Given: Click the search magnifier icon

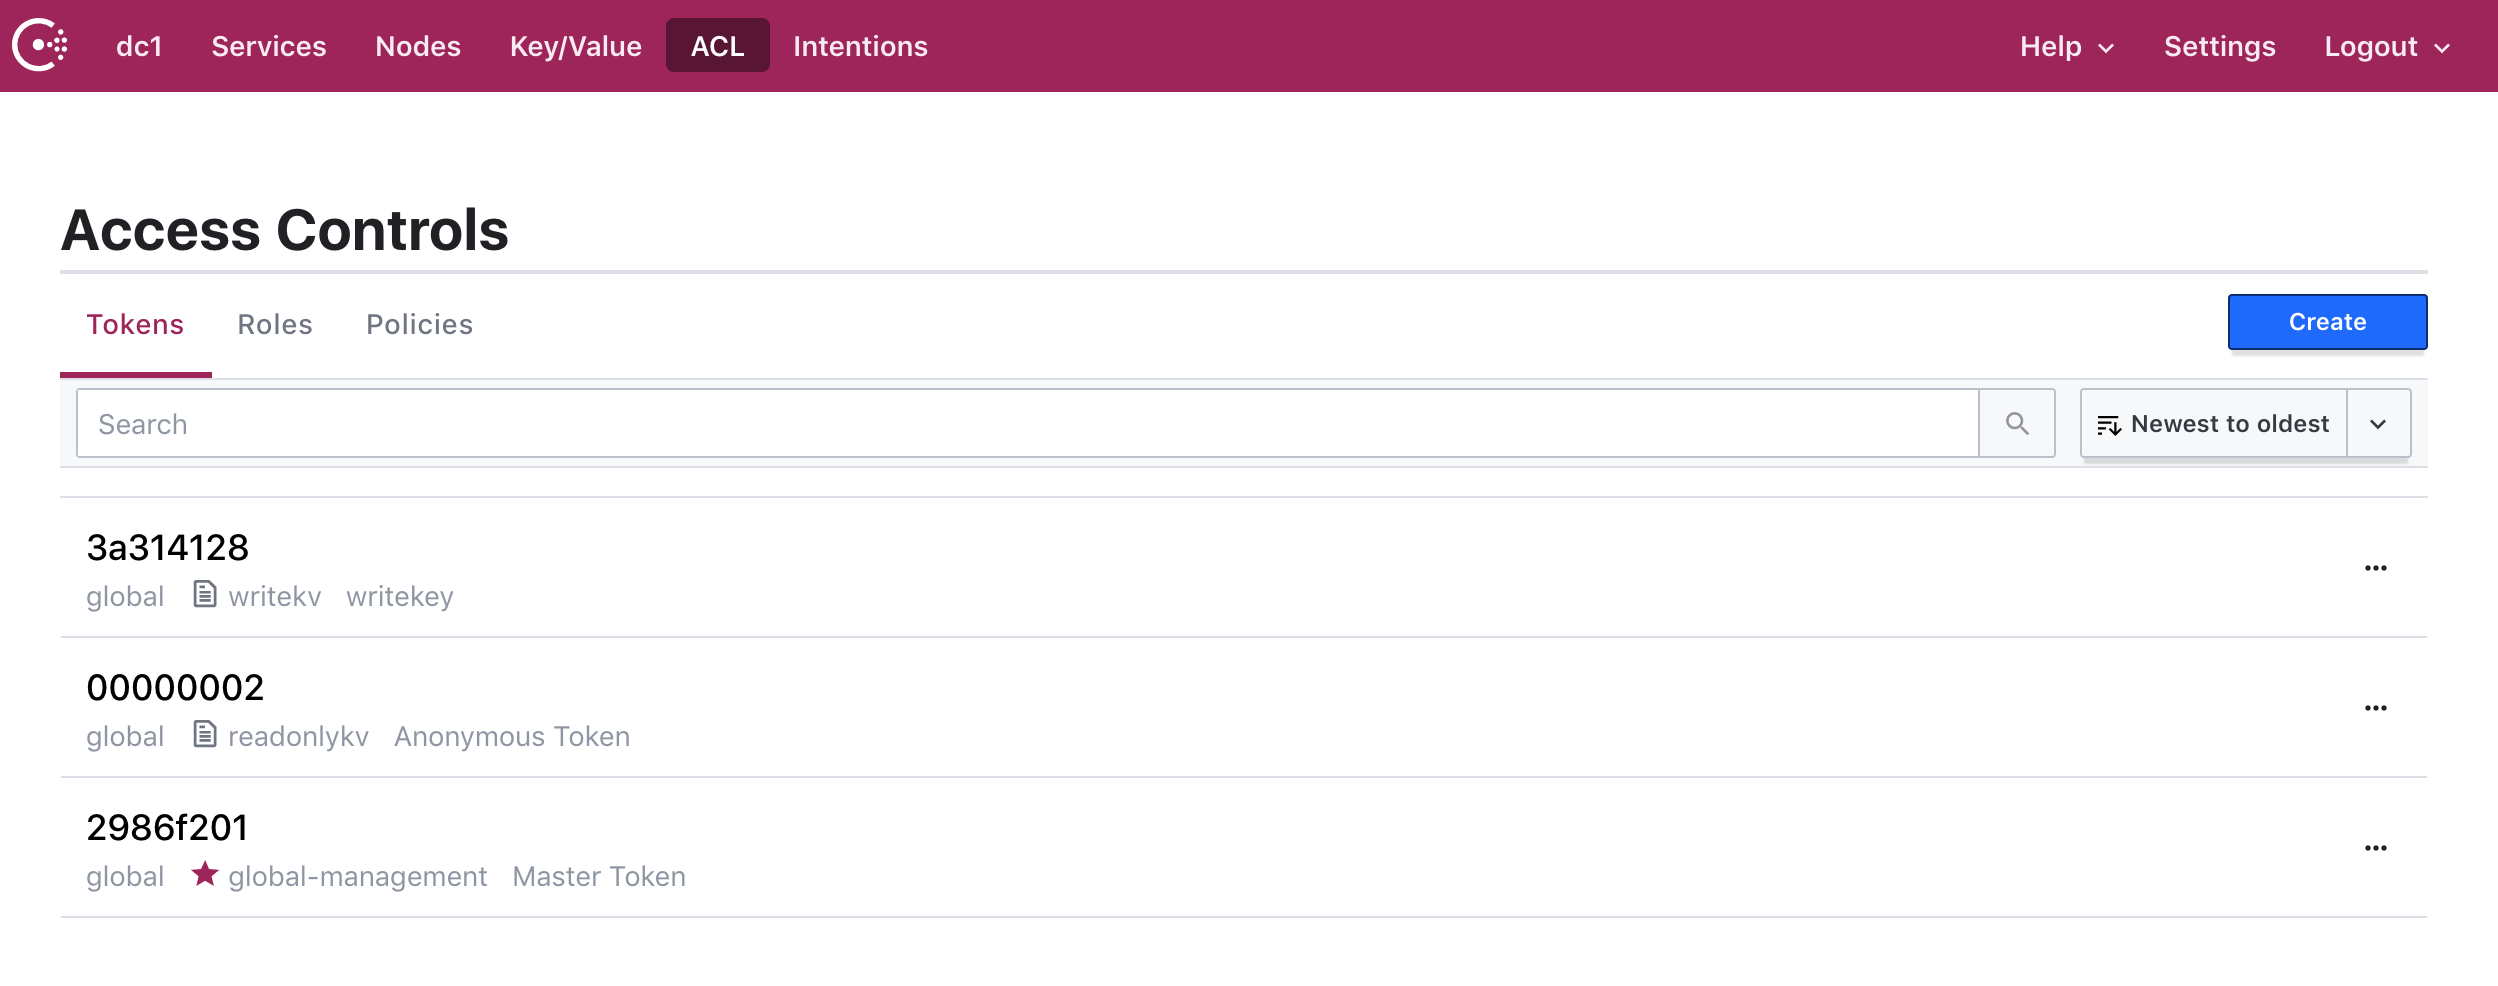Looking at the screenshot, I should [x=2017, y=424].
